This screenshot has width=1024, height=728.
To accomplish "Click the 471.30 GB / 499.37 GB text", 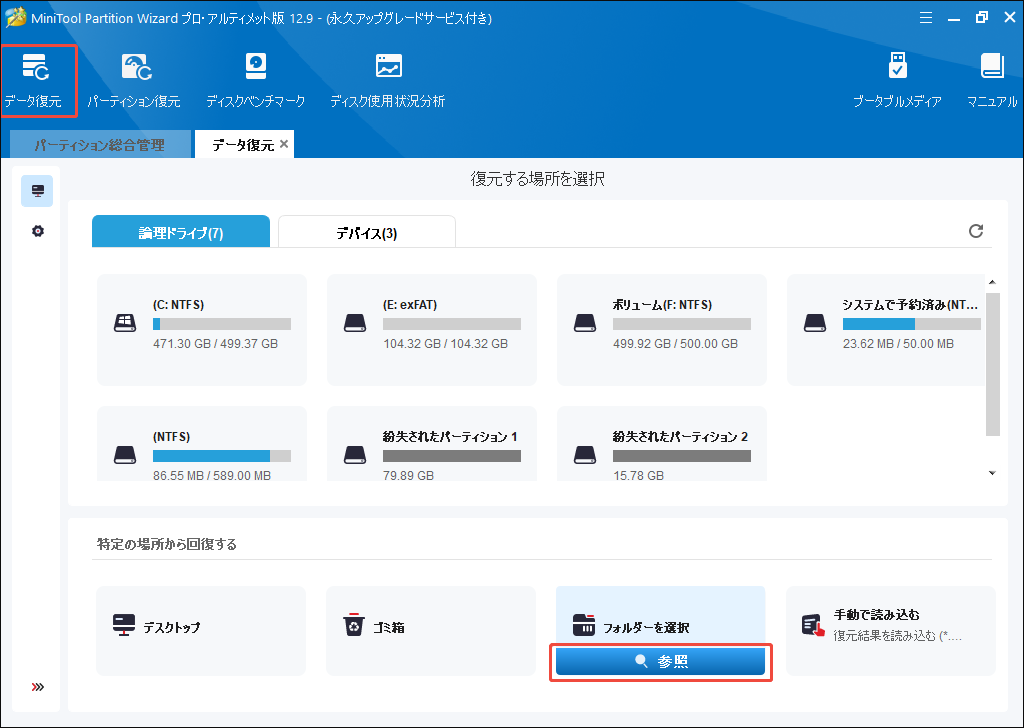I will [216, 343].
